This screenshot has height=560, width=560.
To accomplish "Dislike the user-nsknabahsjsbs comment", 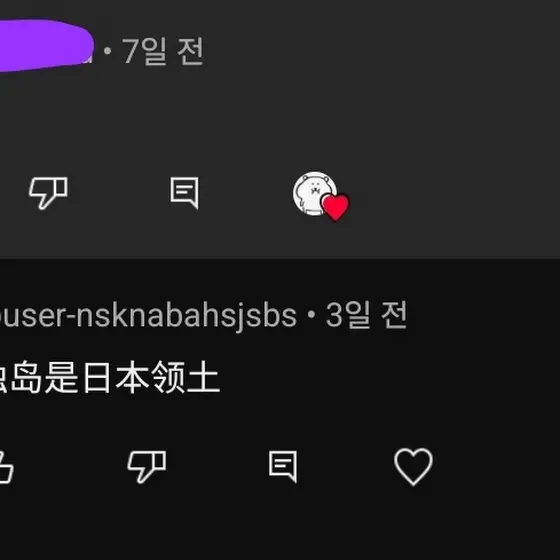I will 147,466.
